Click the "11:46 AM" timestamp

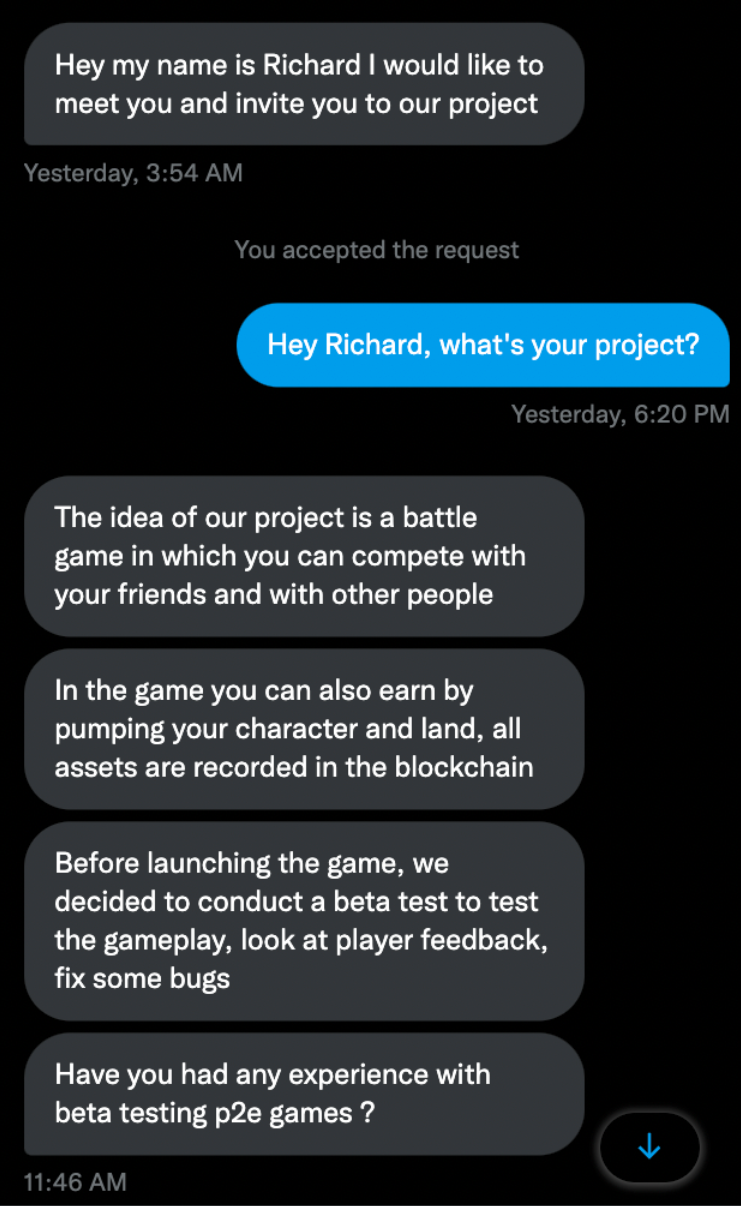tap(75, 1182)
